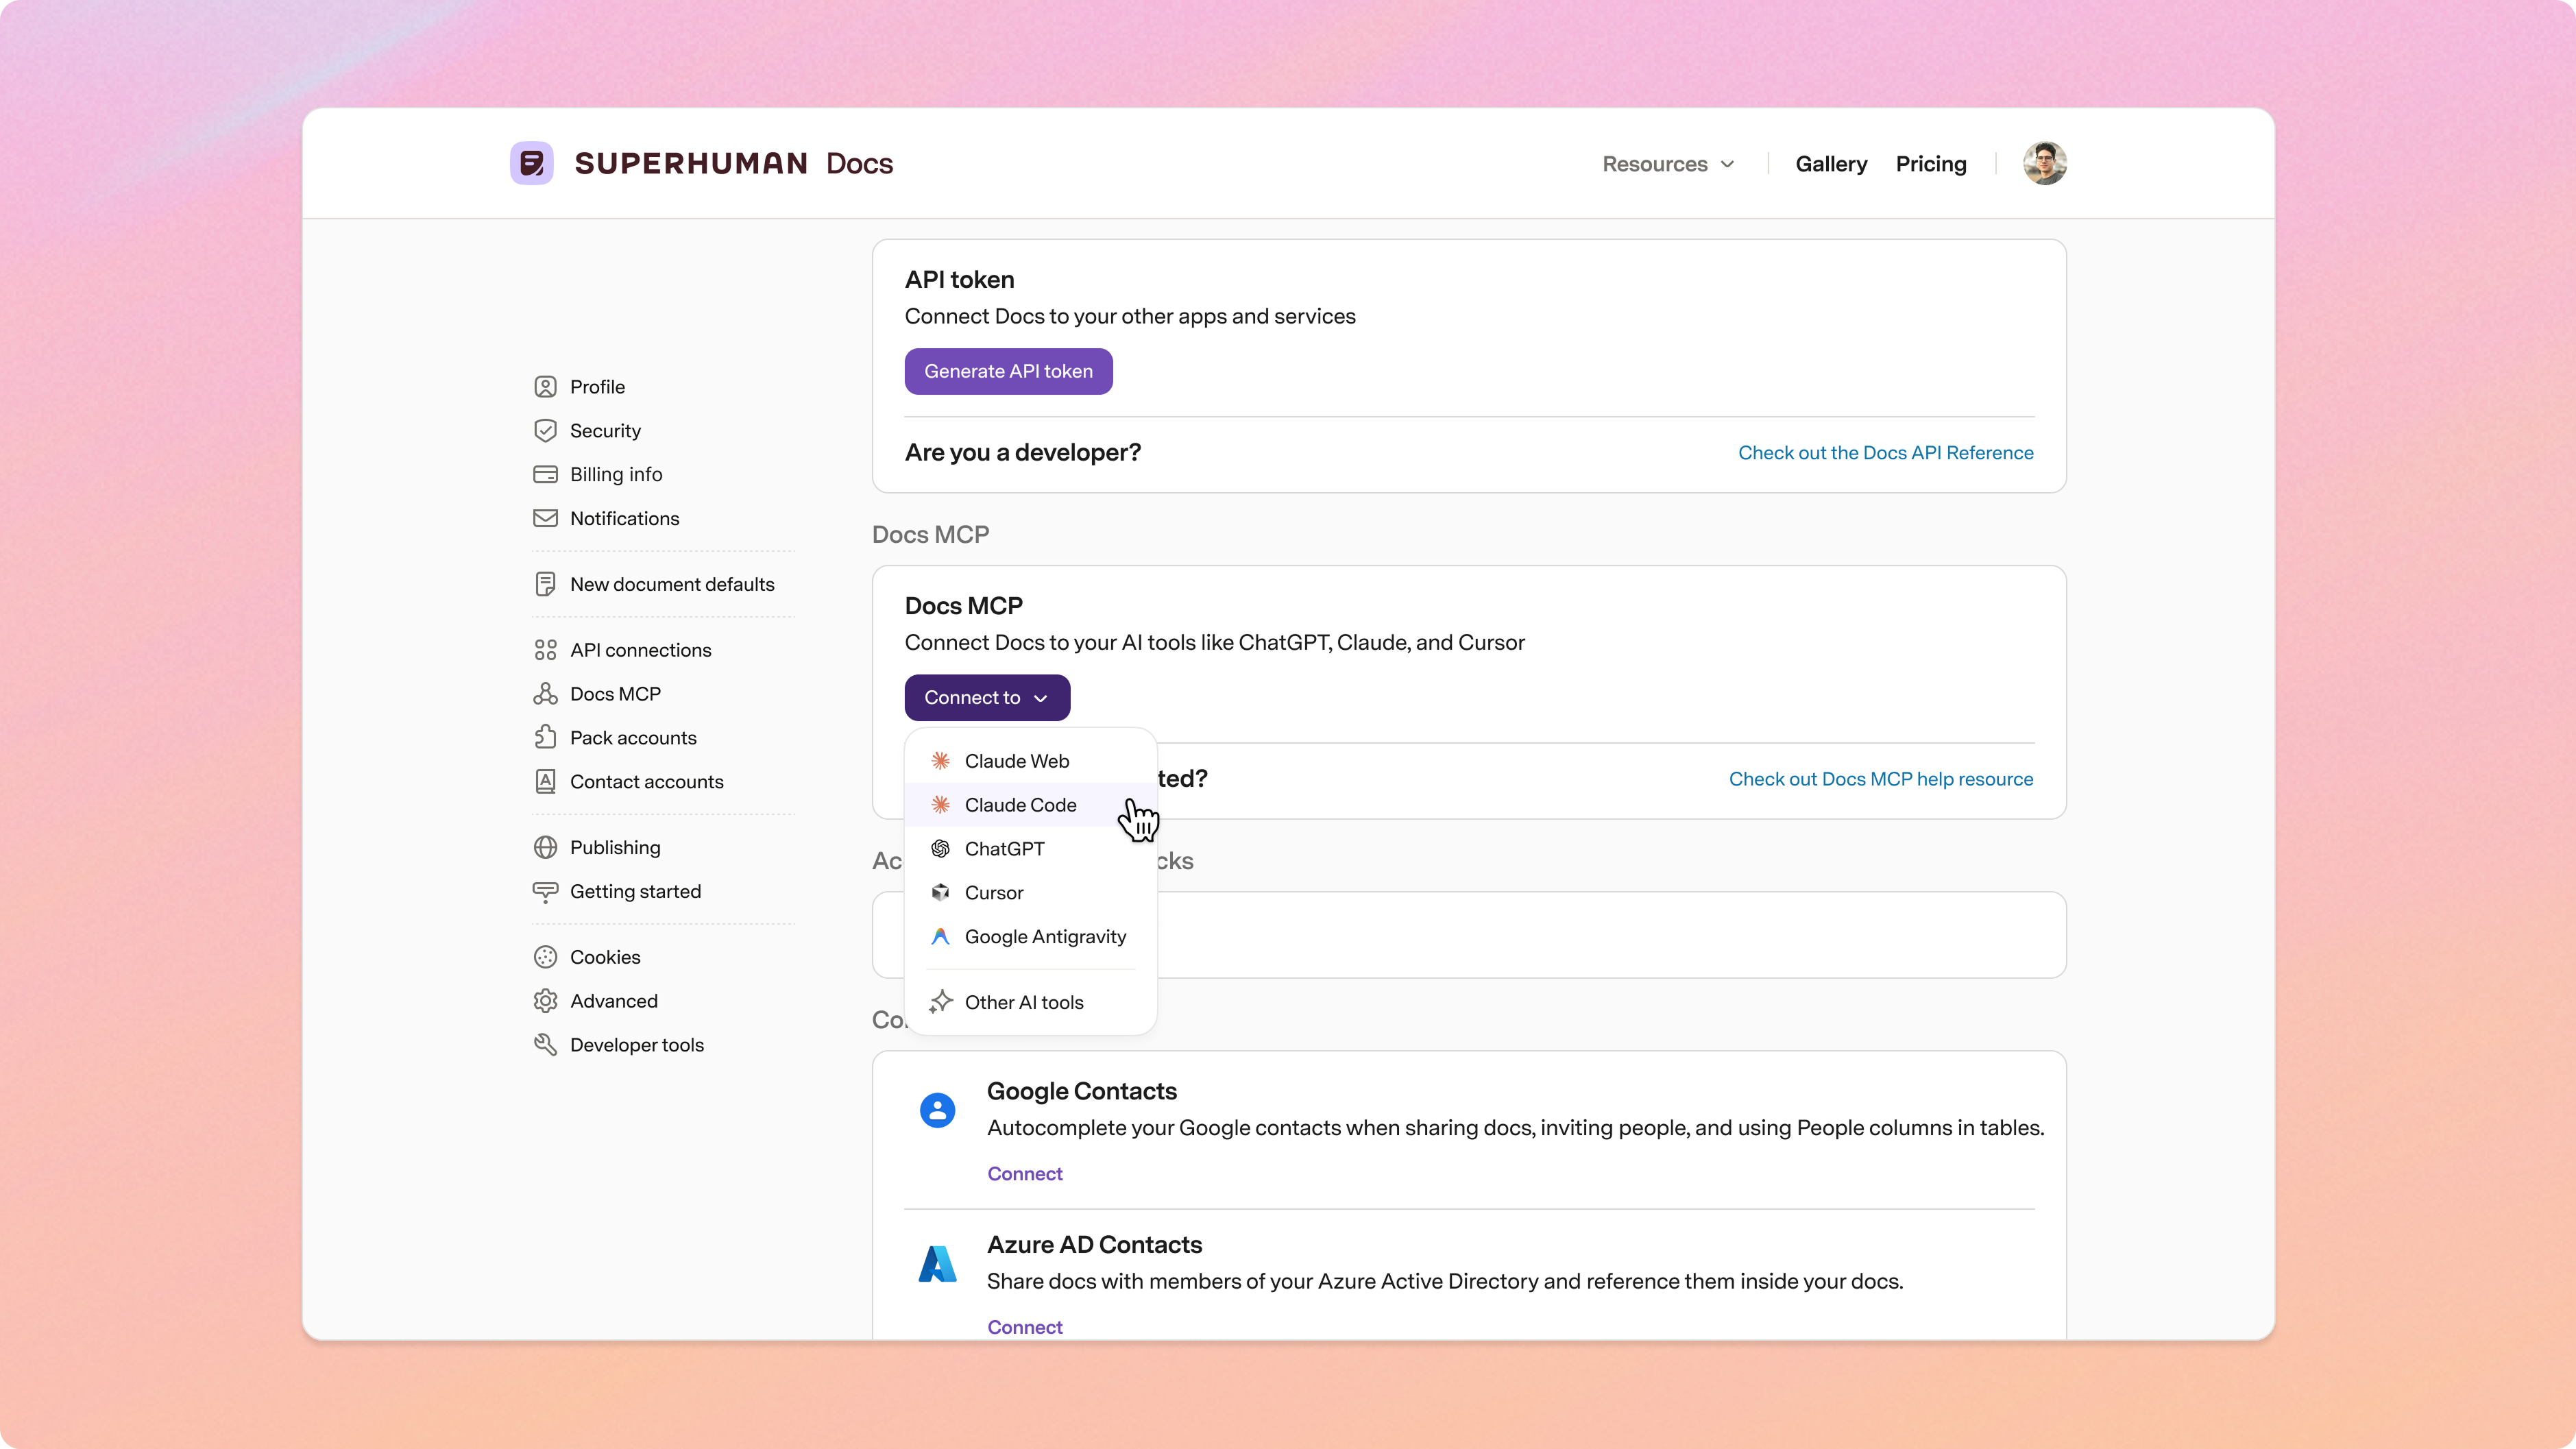Pick Cursor in the connect menu
2576x1449 pixels.
pyautogui.click(x=1030, y=892)
